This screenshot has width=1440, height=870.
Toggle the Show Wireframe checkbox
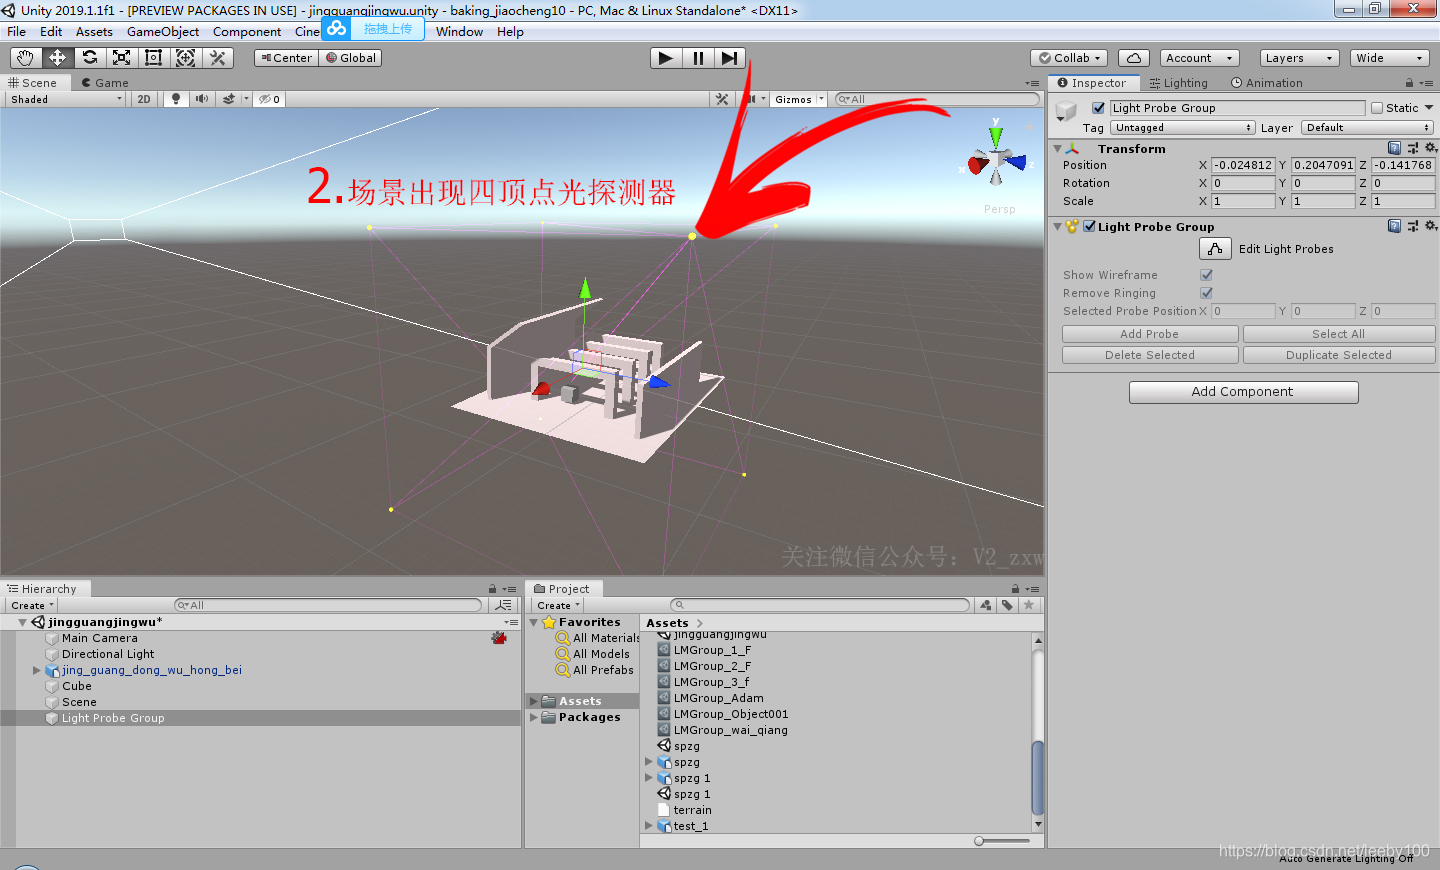pyautogui.click(x=1206, y=275)
